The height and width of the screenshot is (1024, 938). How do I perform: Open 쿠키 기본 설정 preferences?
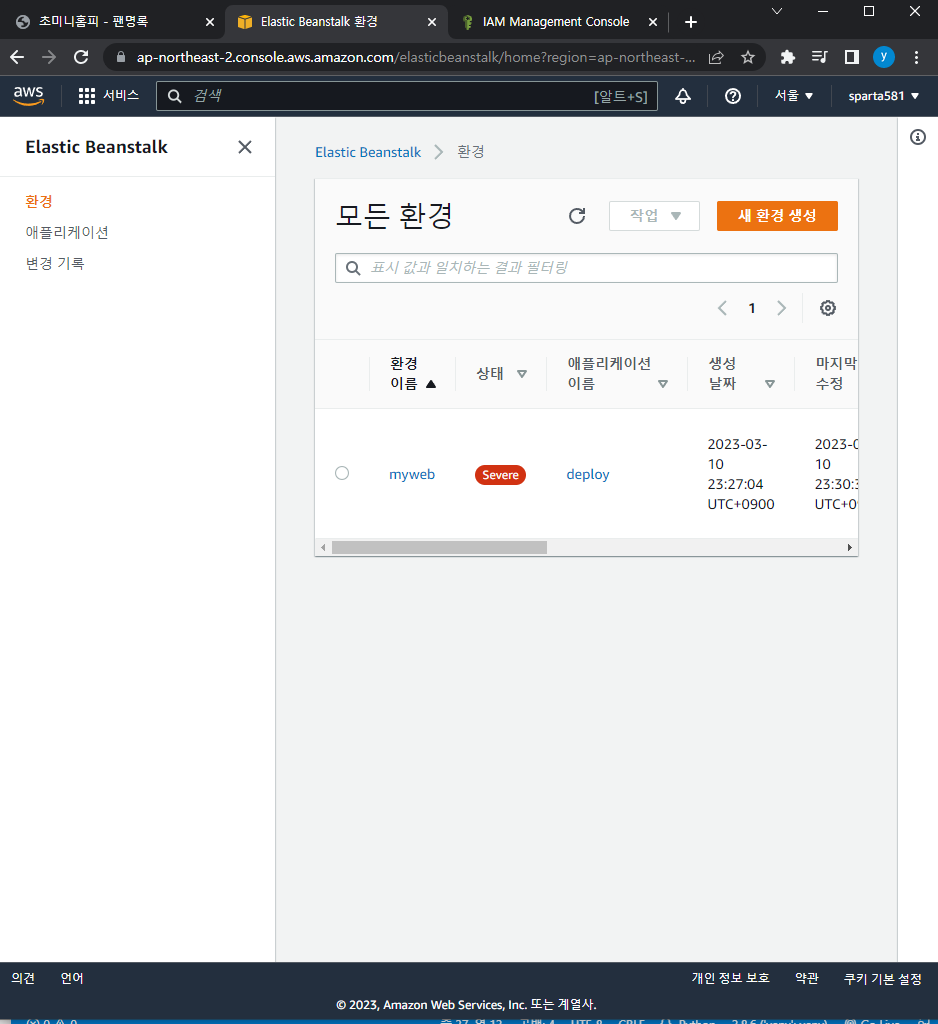[882, 978]
